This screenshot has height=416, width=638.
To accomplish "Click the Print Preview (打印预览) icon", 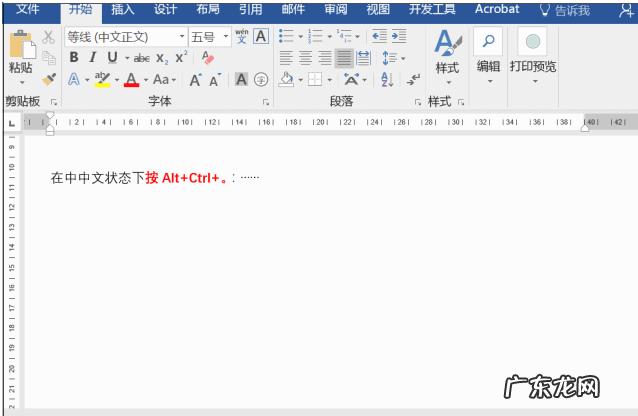I will pyautogui.click(x=533, y=42).
